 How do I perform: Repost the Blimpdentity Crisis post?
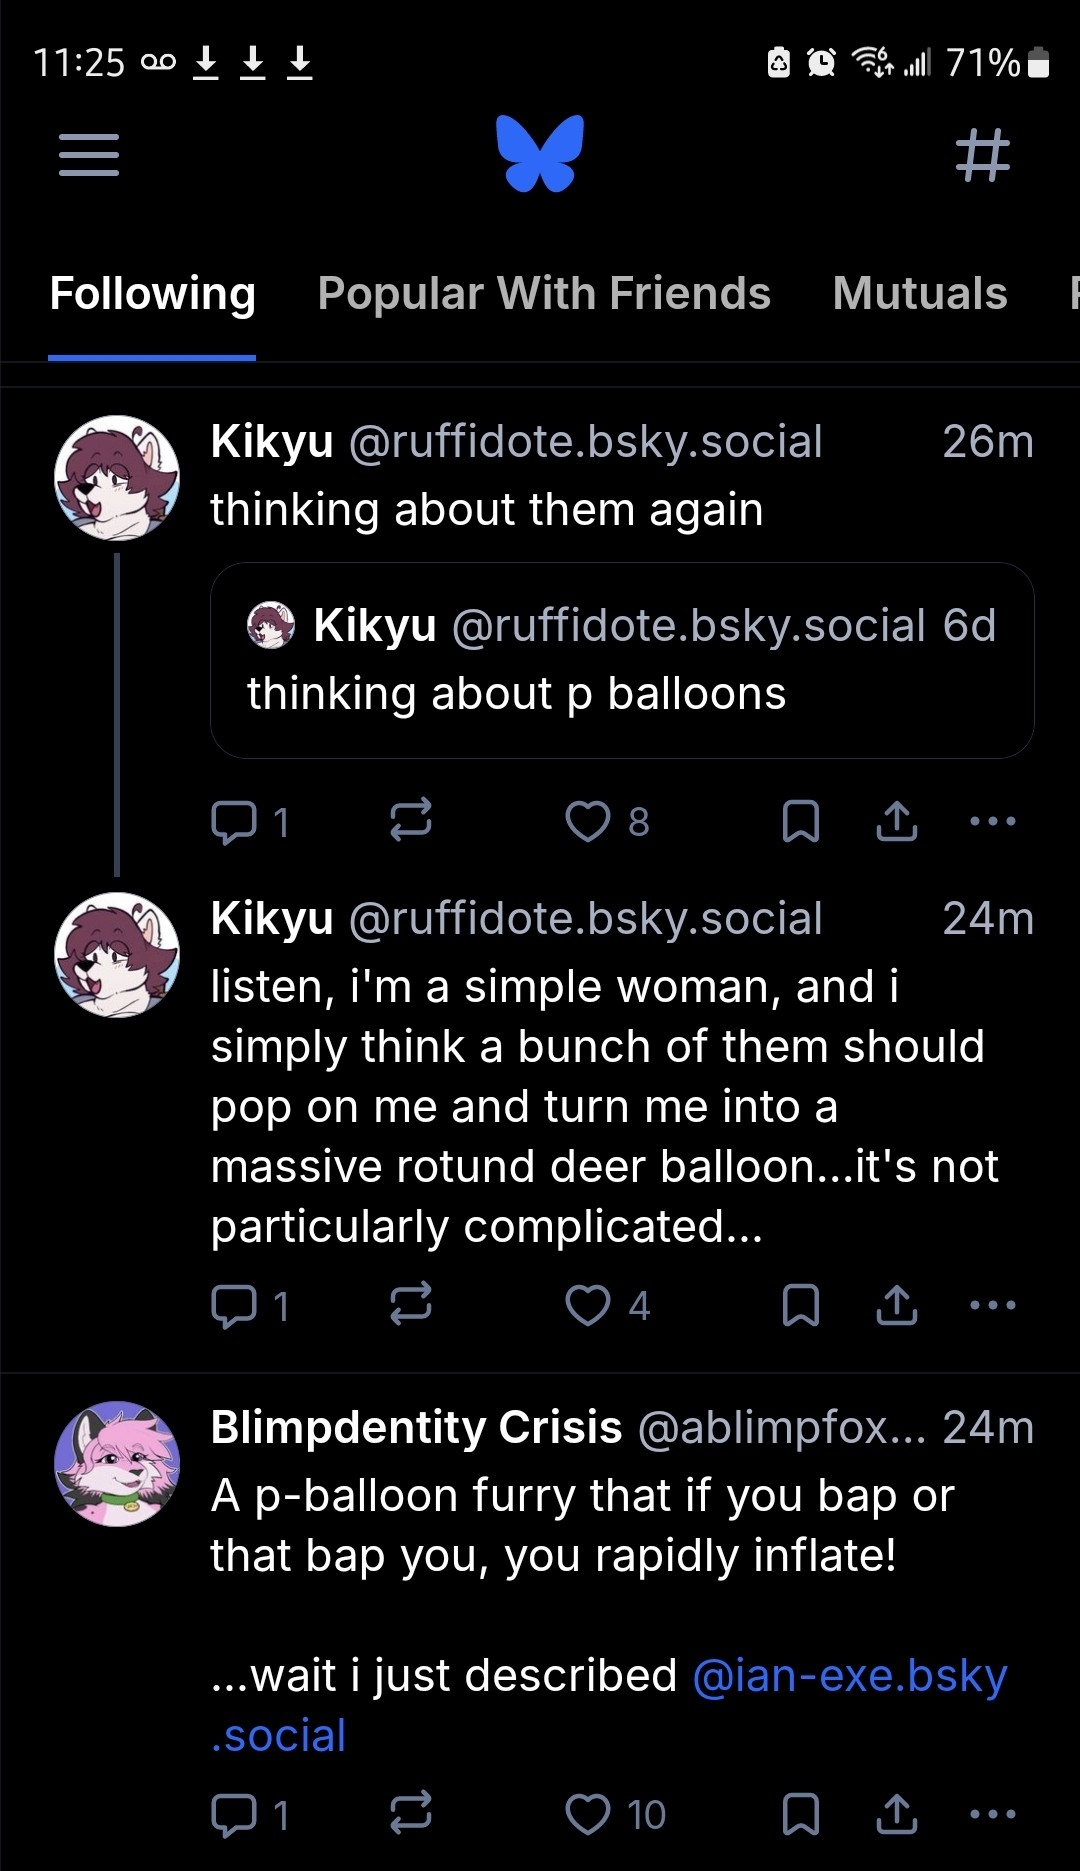pyautogui.click(x=410, y=1813)
